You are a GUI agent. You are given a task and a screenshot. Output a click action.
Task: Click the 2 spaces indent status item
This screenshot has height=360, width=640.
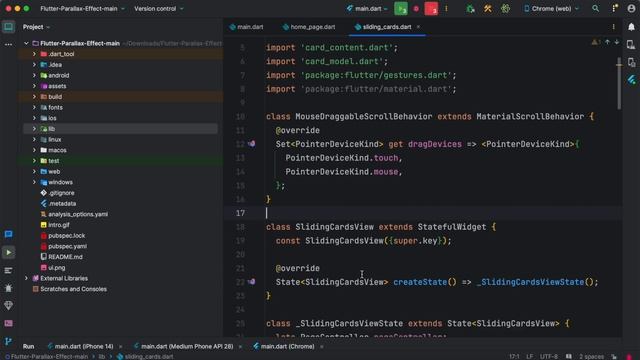591,356
